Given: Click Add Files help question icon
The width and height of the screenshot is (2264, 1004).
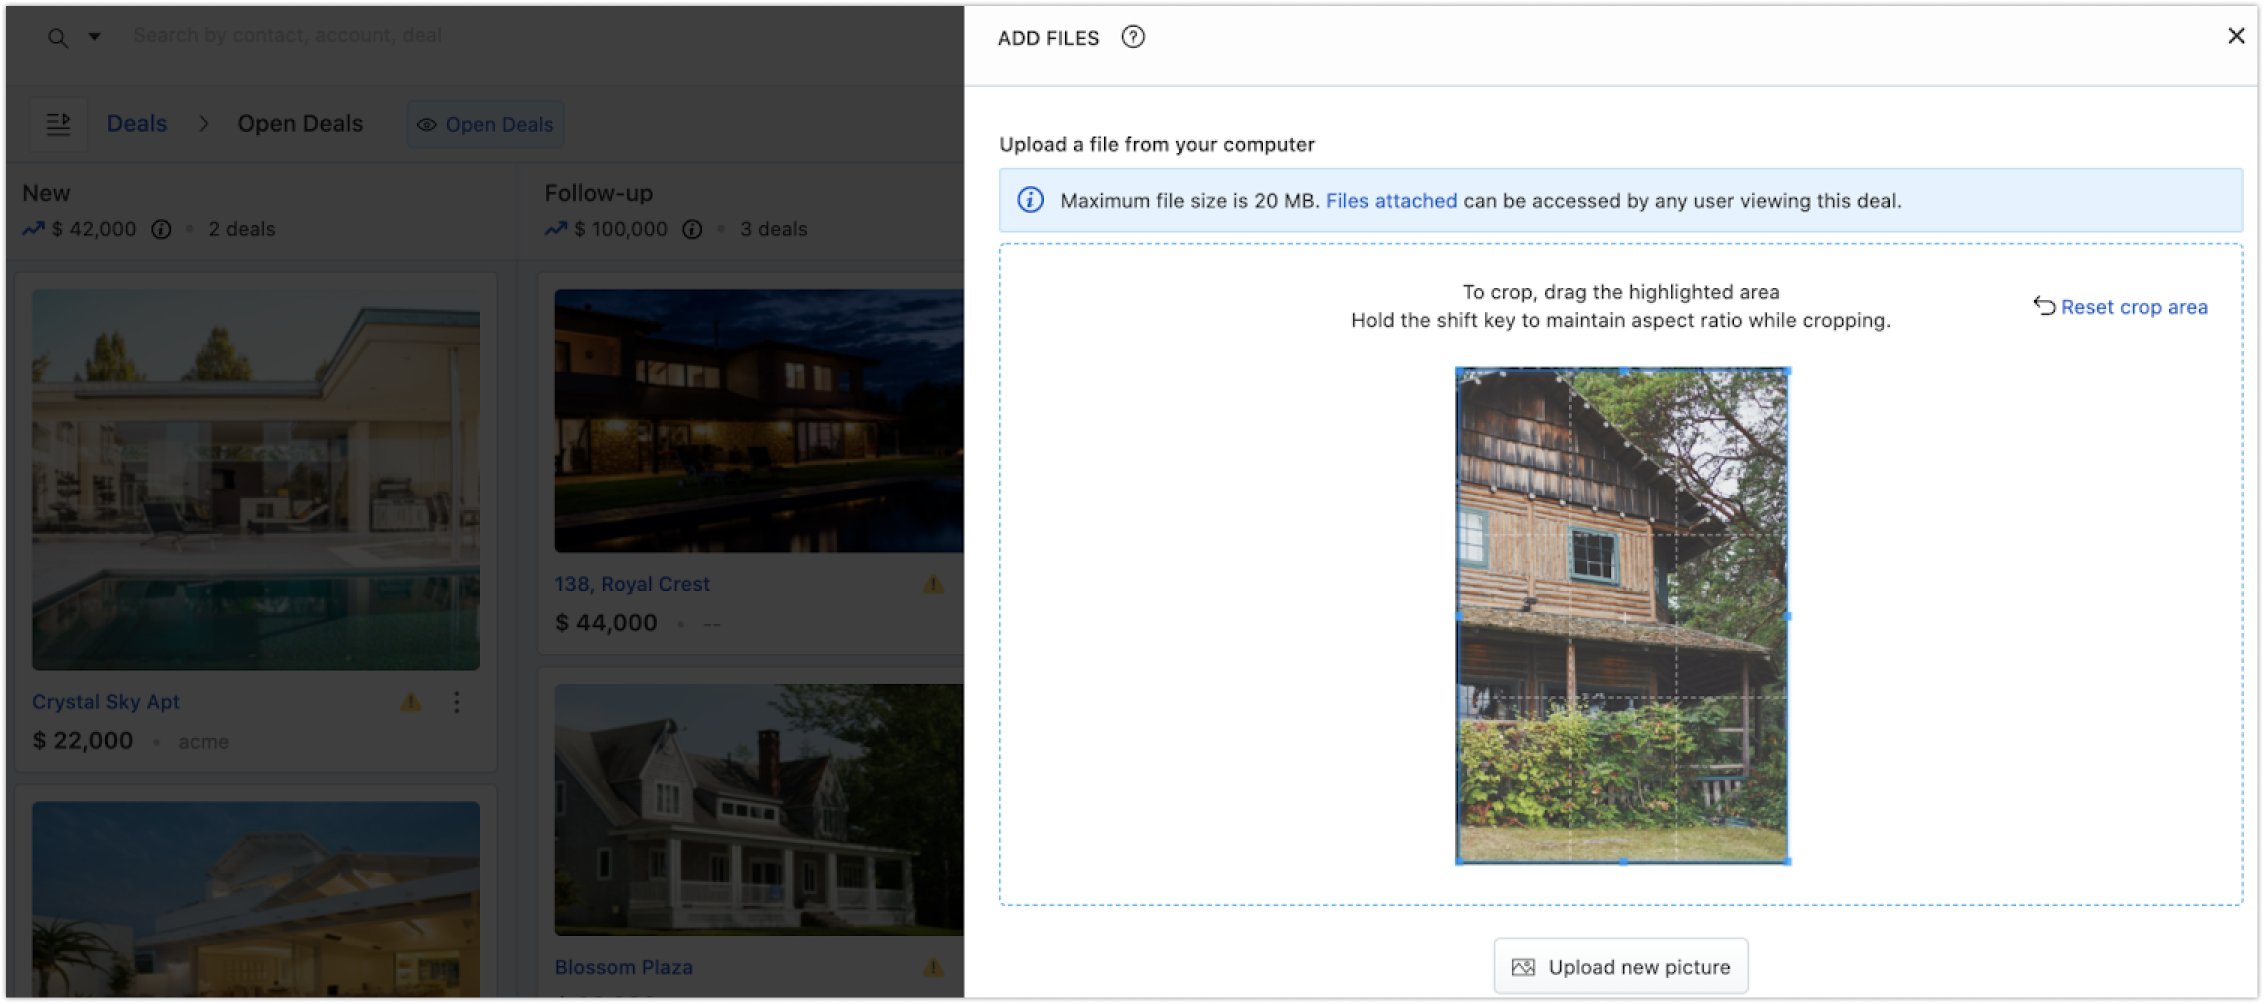Looking at the screenshot, I should pos(1133,37).
